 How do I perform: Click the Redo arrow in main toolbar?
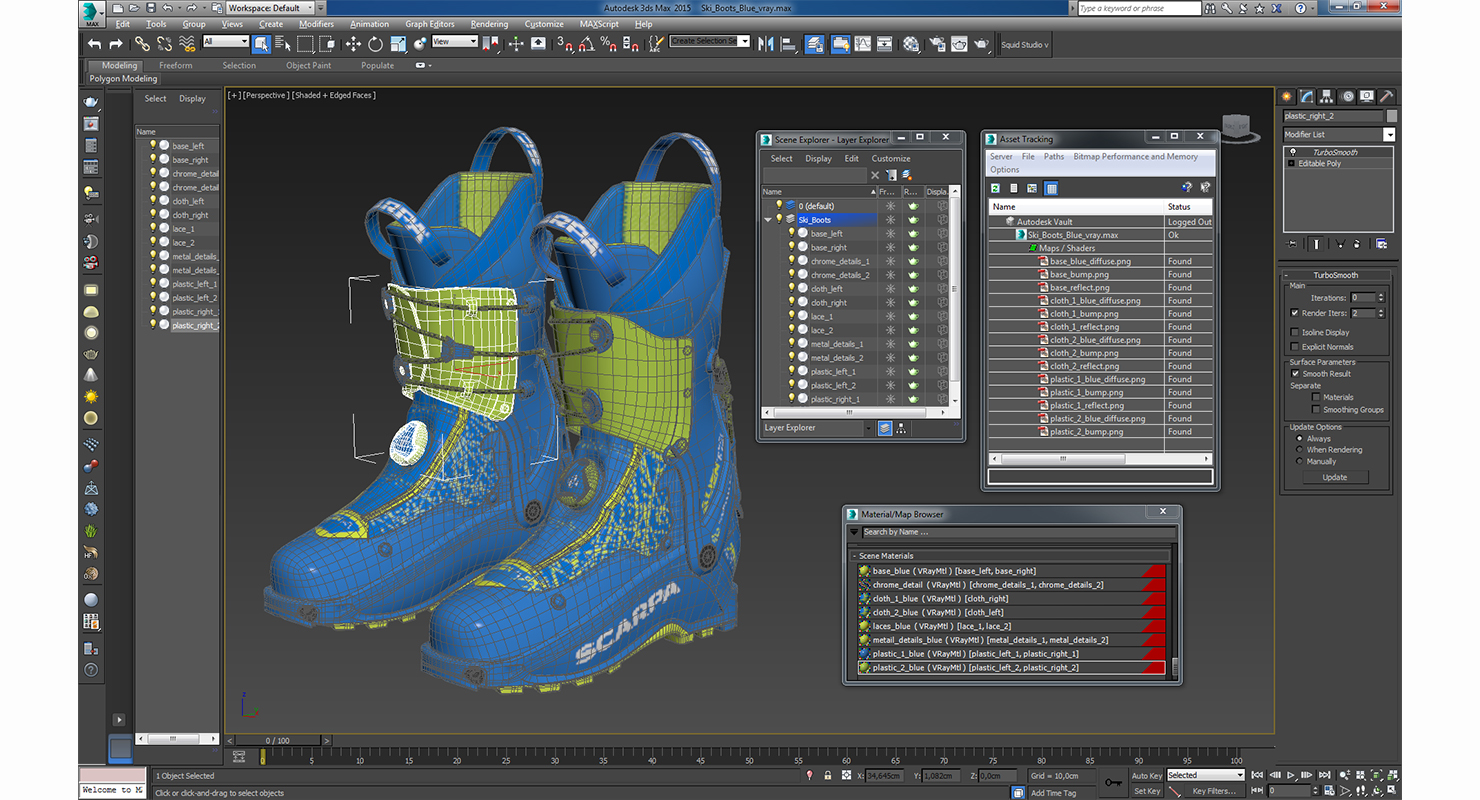[x=116, y=44]
